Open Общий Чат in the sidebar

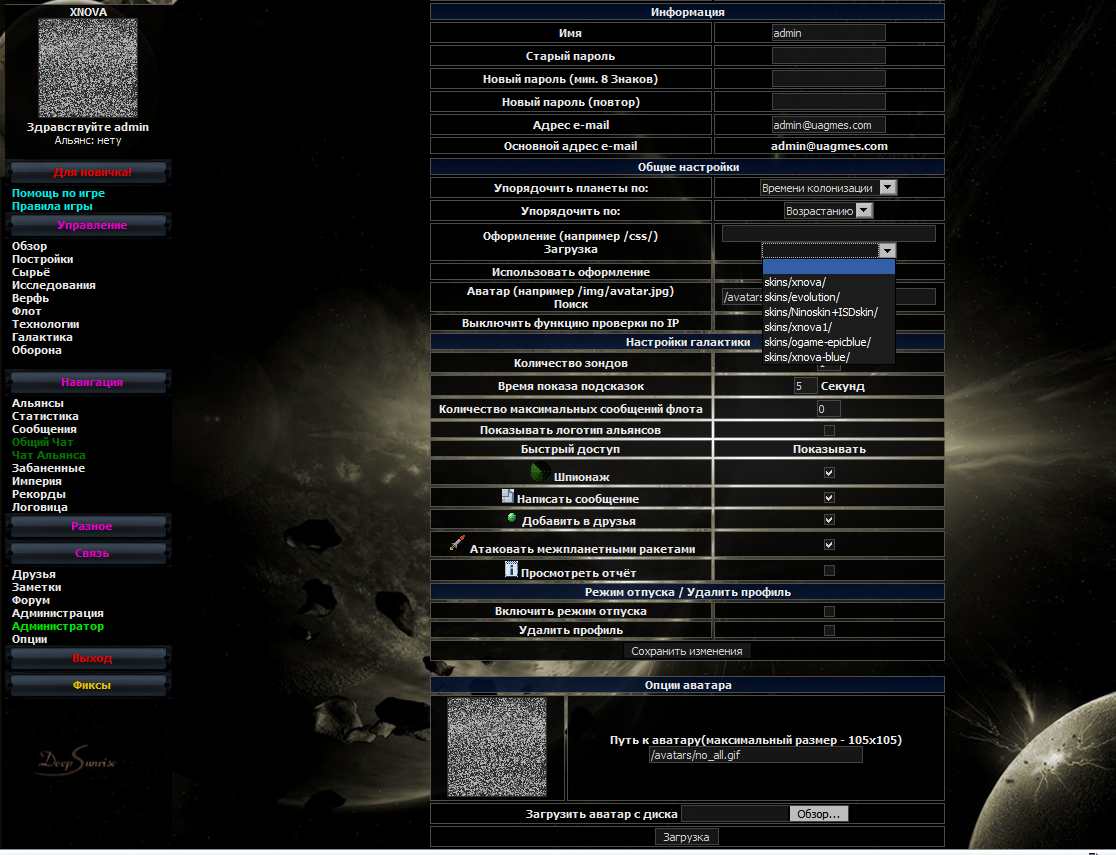42,442
